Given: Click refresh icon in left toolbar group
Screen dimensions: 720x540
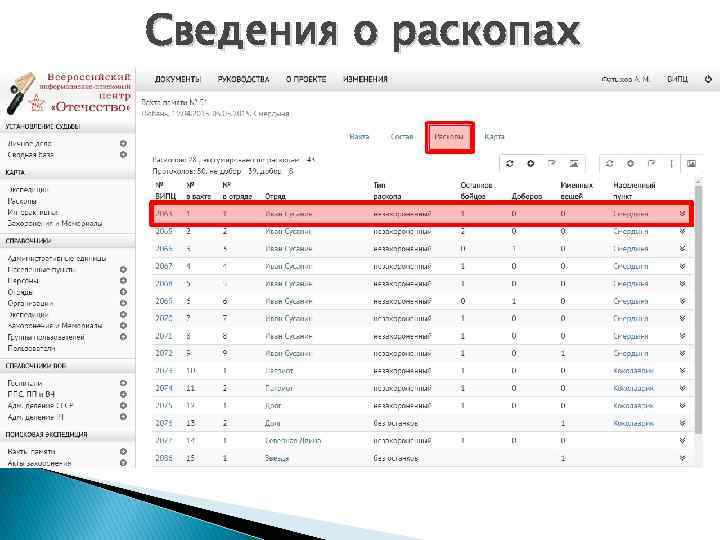Looking at the screenshot, I should 510,163.
